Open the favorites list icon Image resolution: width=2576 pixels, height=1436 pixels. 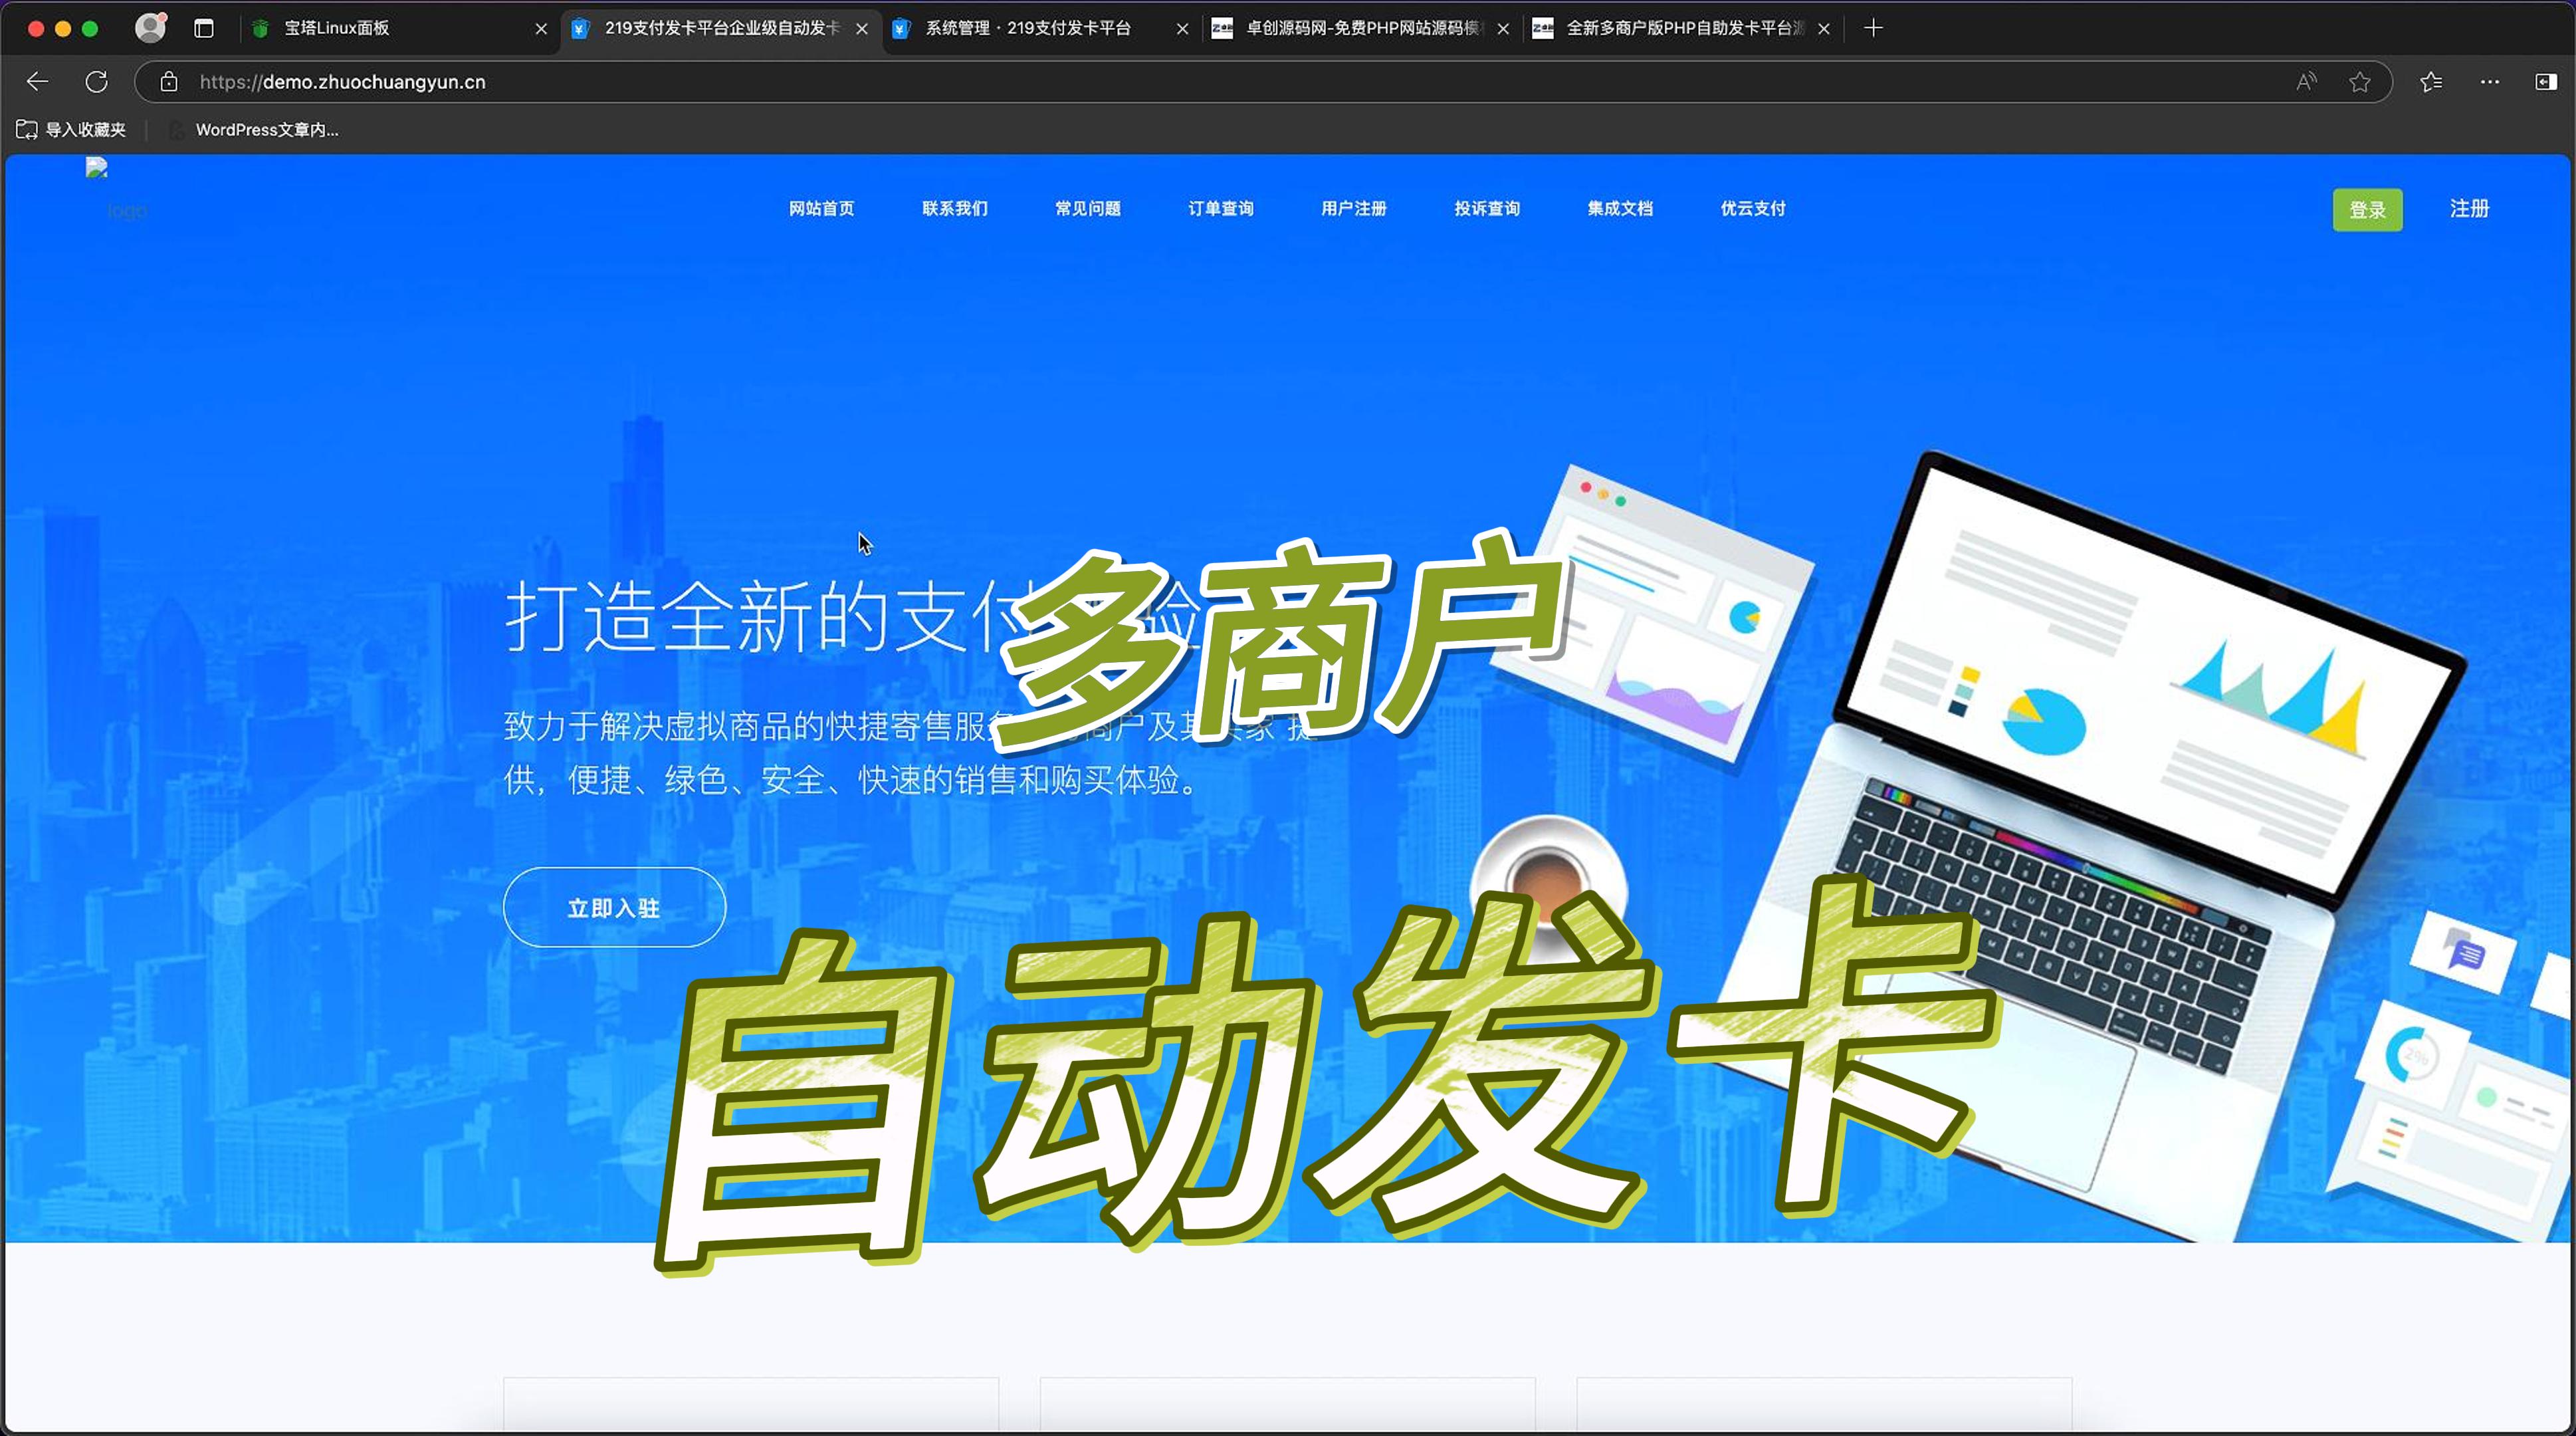pos(2432,82)
